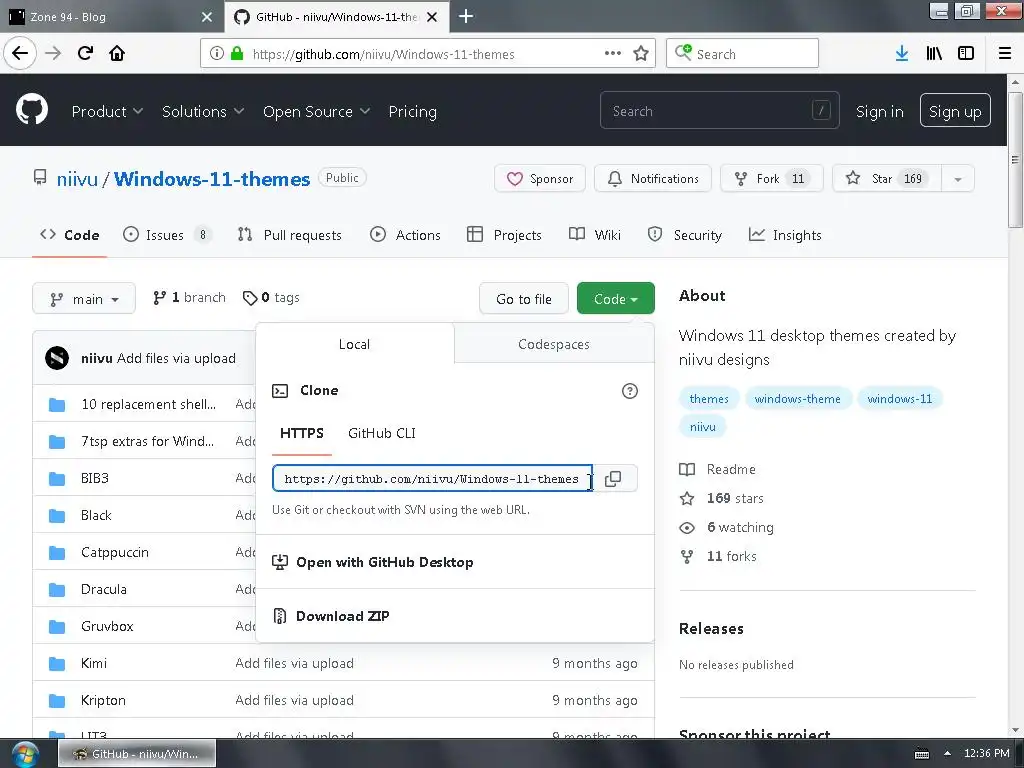Open the Pricing page
This screenshot has width=1024, height=768.
pyautogui.click(x=413, y=112)
